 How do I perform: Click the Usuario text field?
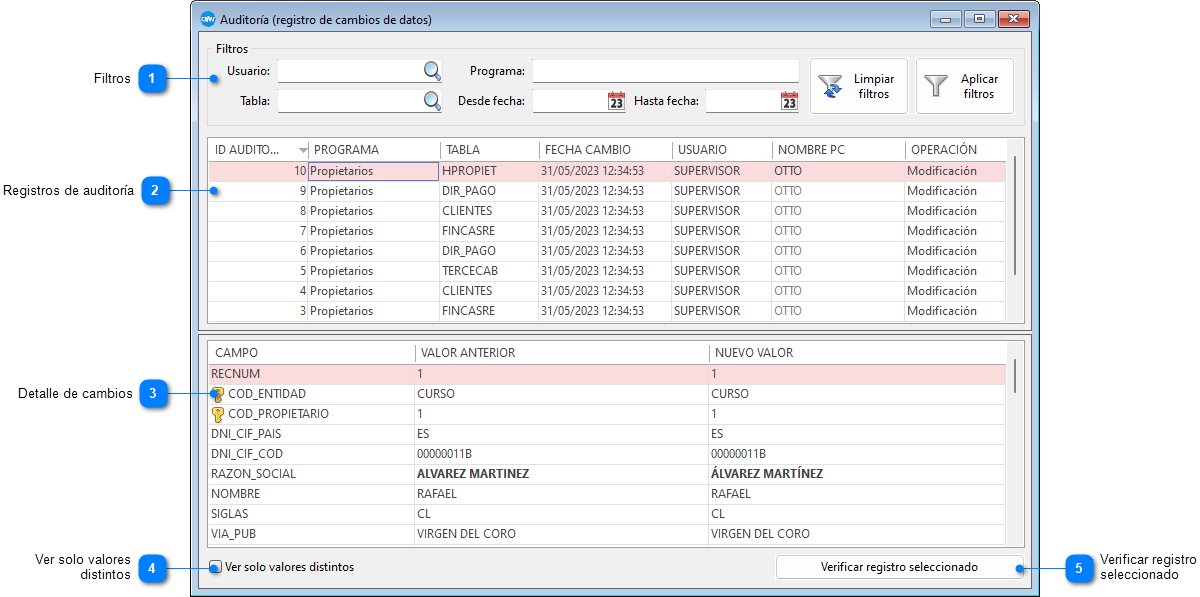pos(349,71)
